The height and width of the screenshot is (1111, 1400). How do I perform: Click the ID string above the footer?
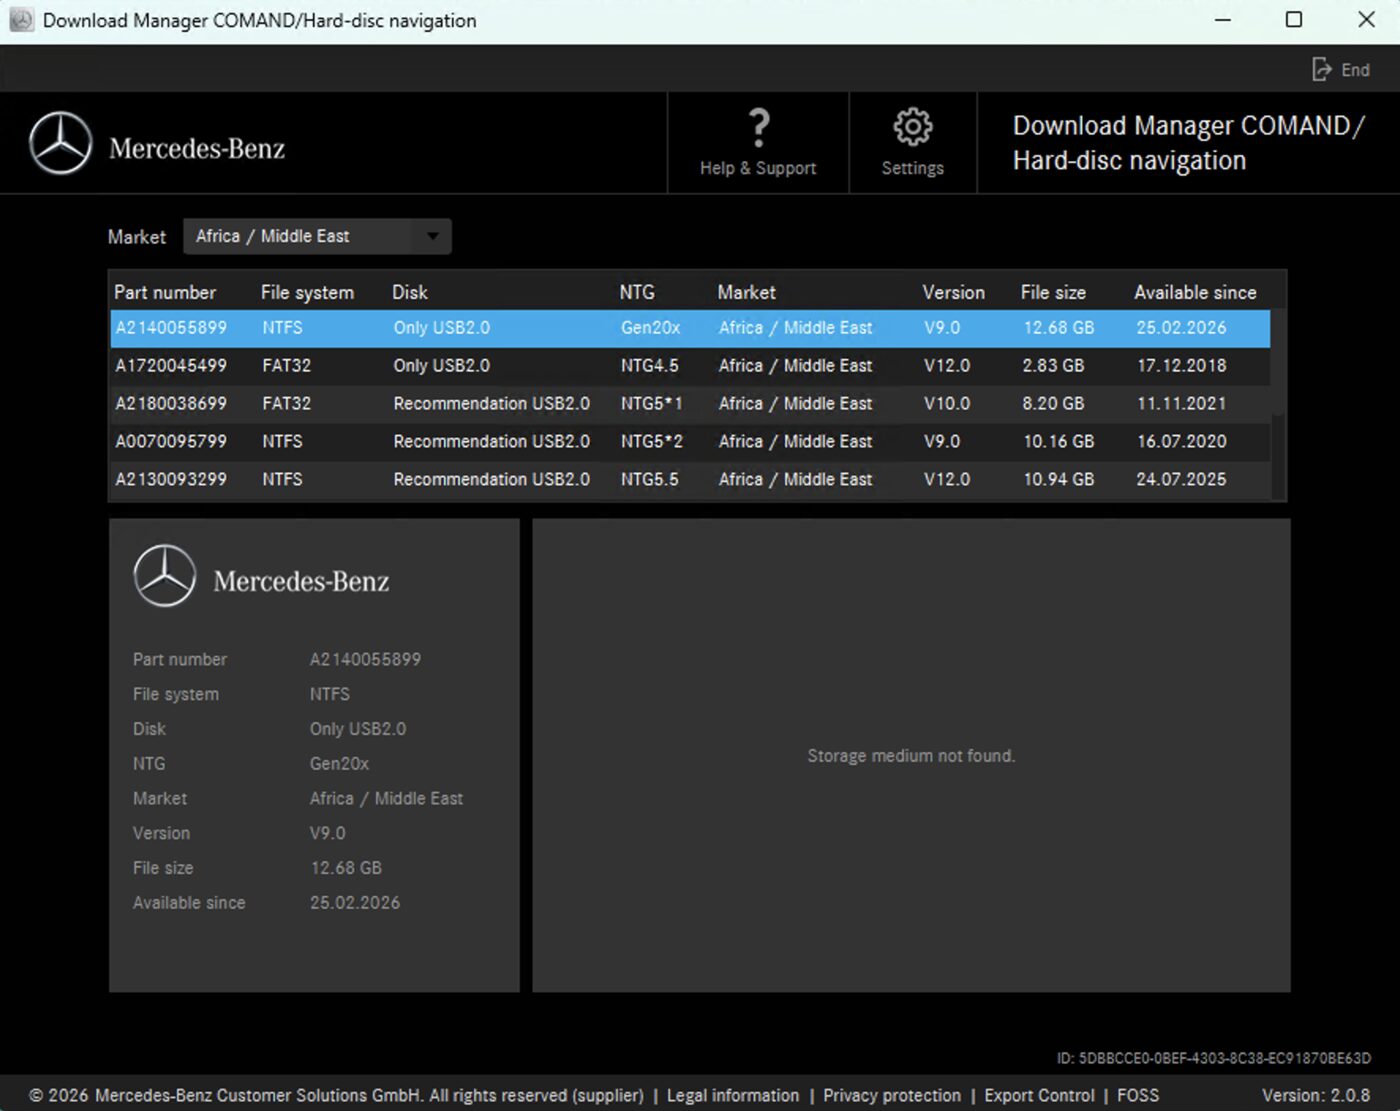(x=1214, y=1058)
